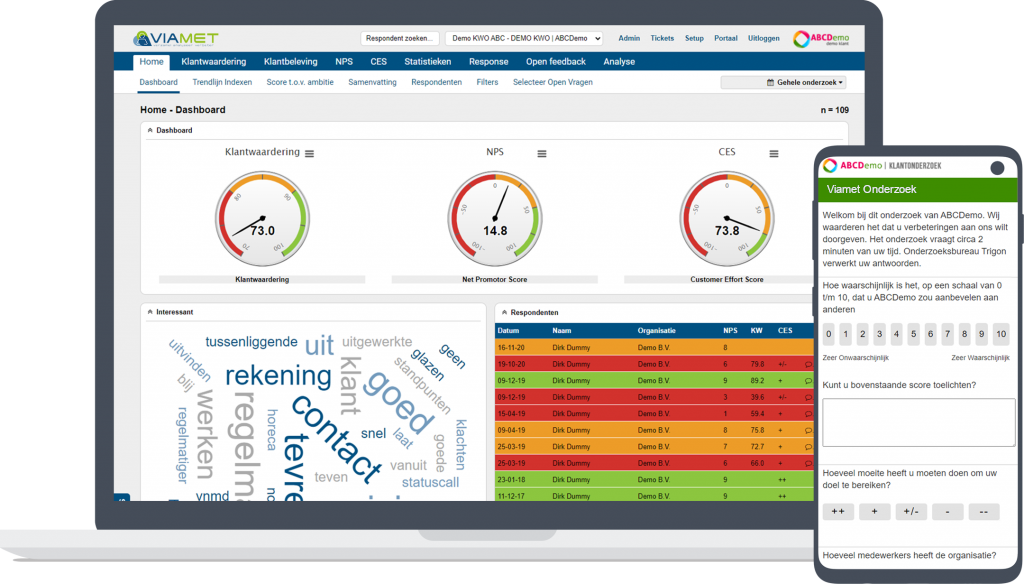Viewport: 1024px width, 584px height.
Task: Click the calendar icon beside Gehele onderzoek
Action: pos(770,83)
